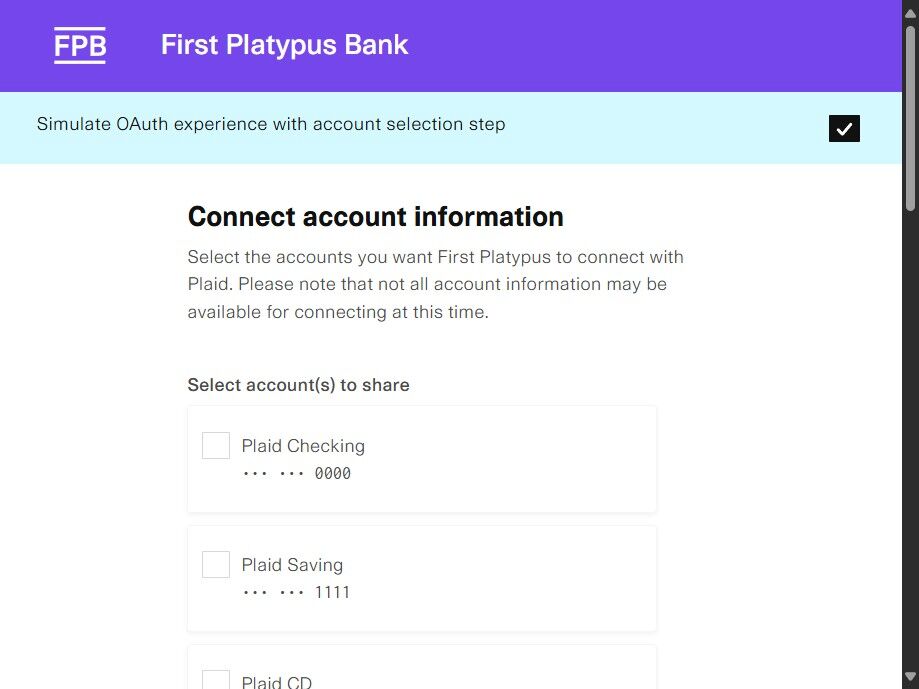
Task: Click the Connect account information heading
Action: click(x=376, y=217)
